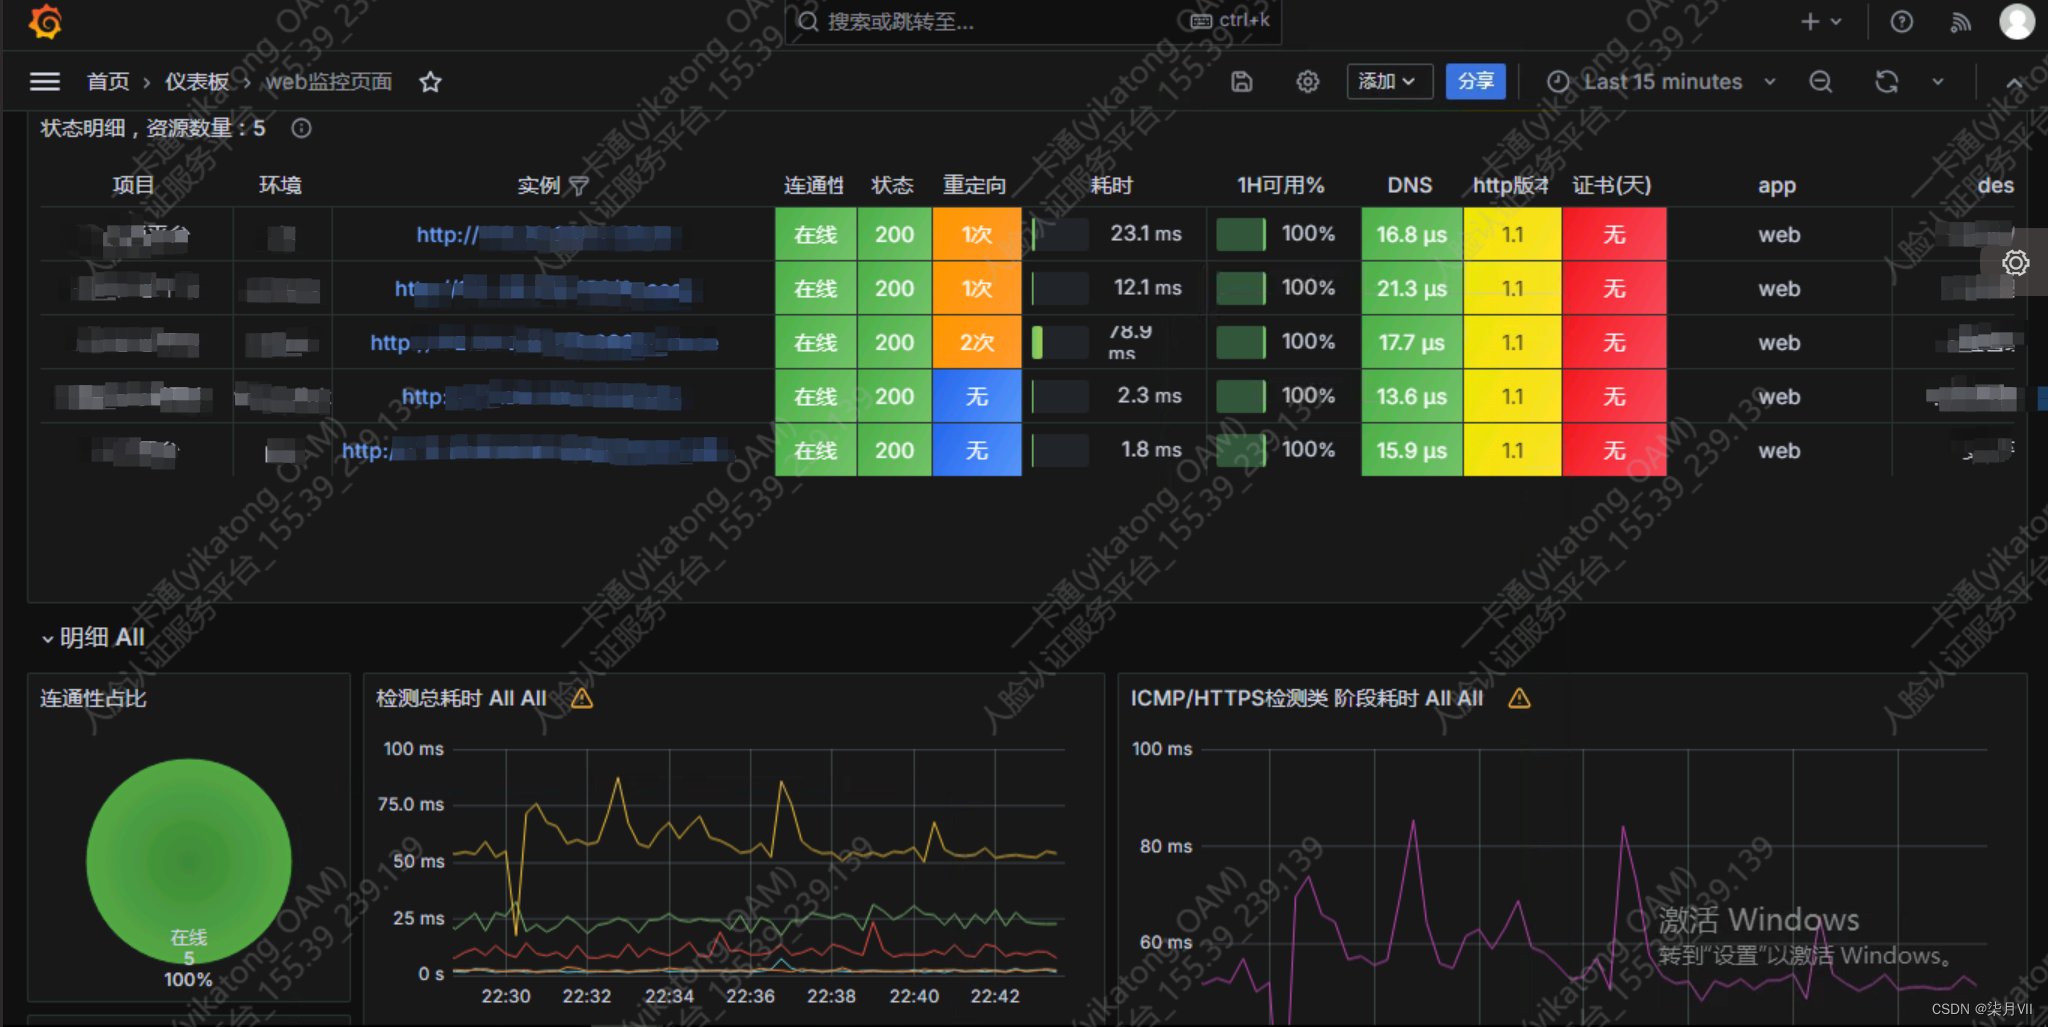This screenshot has height=1027, width=2048.
Task: Open the hamburger navigation menu
Action: pos(45,82)
